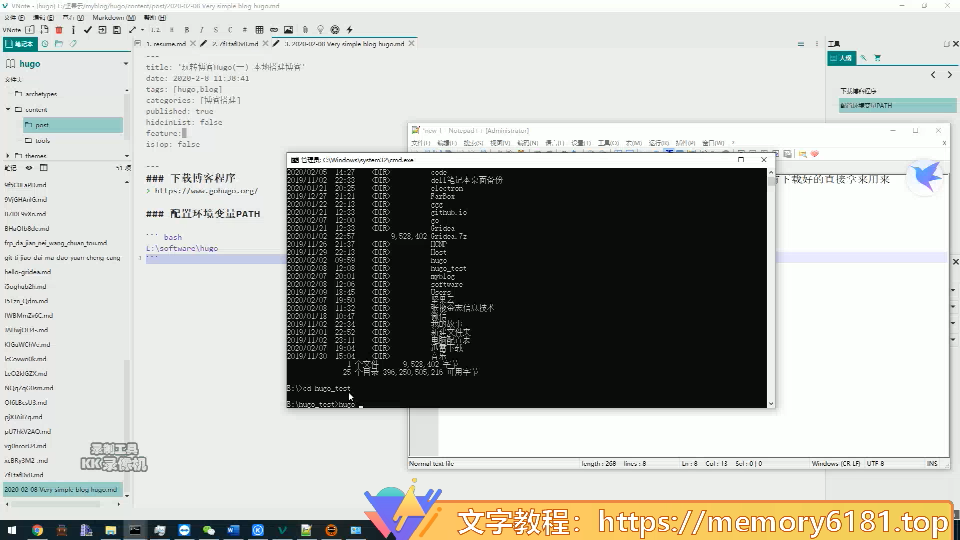Click the L:\software\hugo line in editor
Image resolution: width=960 pixels, height=540 pixels.
pyautogui.click(x=182, y=248)
